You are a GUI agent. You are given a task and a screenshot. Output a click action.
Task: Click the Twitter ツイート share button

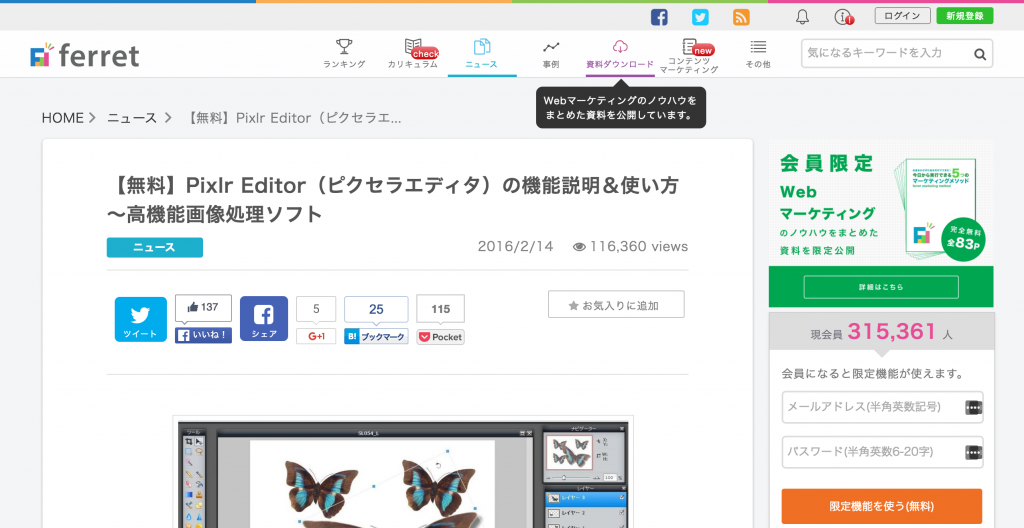pyautogui.click(x=140, y=320)
